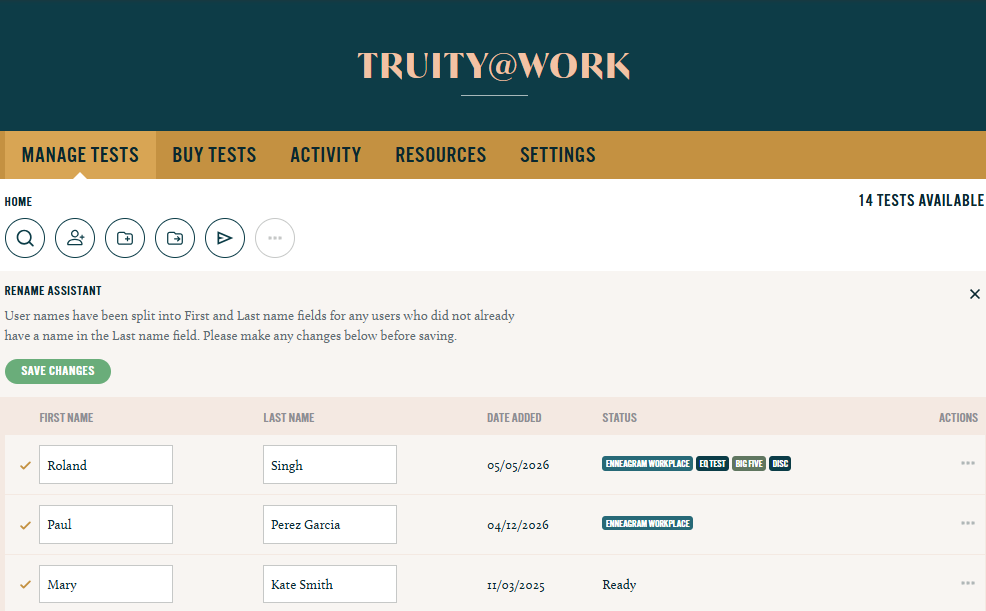This screenshot has width=986, height=611.
Task: Click Roland's Enneagram Workplace badge
Action: (647, 464)
